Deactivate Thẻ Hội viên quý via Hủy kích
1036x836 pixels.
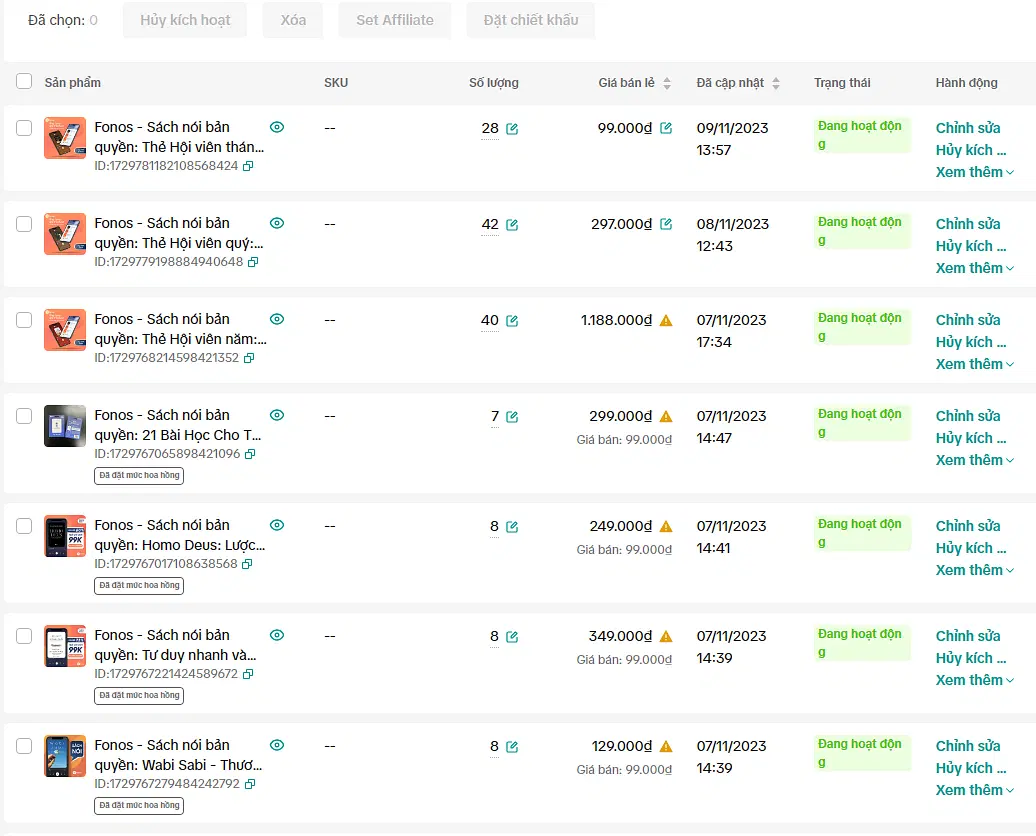971,246
